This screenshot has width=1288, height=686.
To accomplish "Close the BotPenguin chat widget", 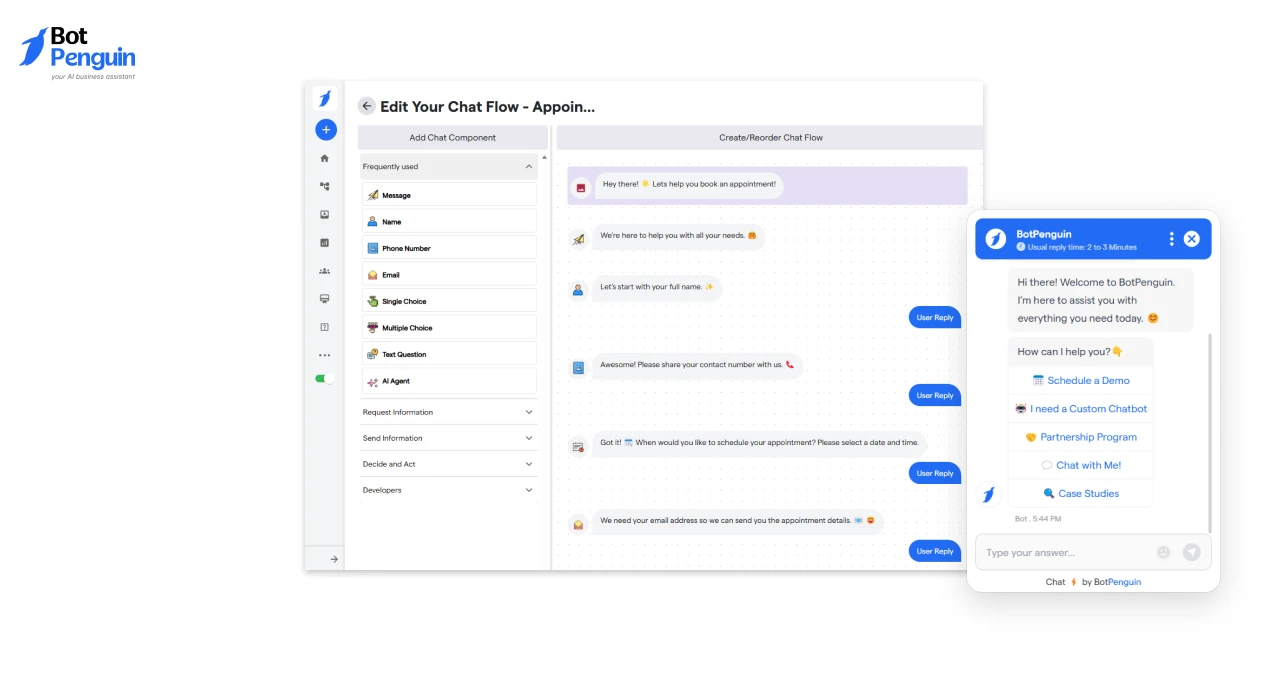I will coord(1191,239).
